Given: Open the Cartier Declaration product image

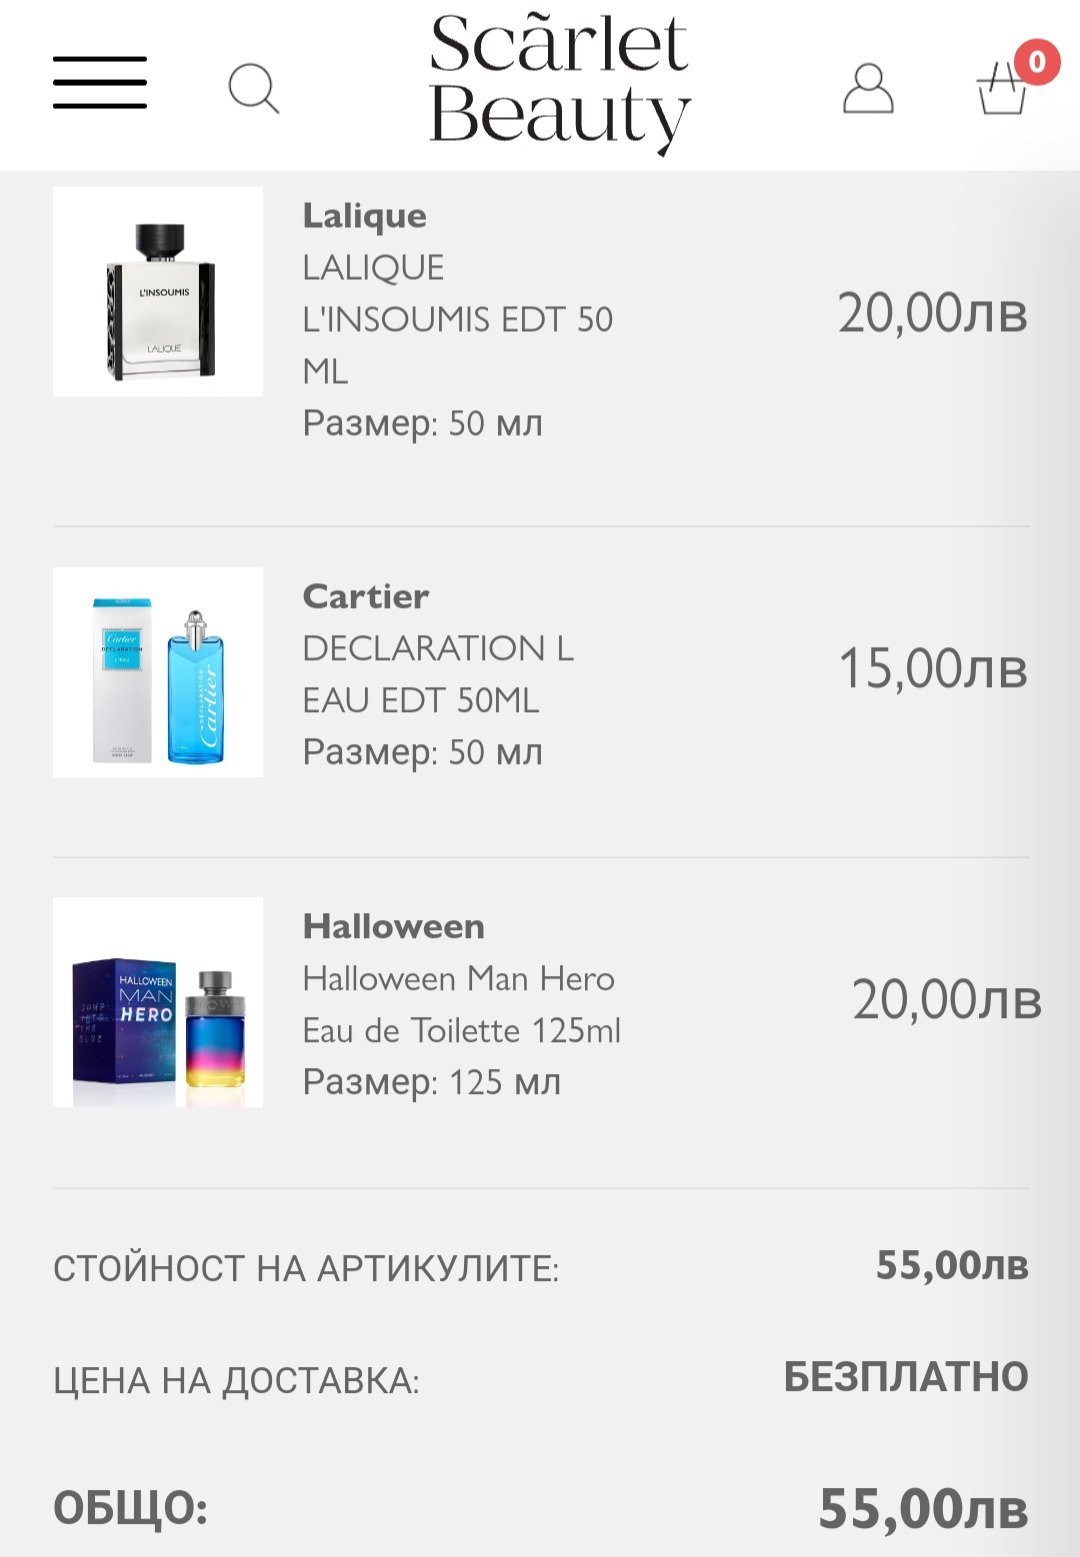Looking at the screenshot, I should coord(158,672).
